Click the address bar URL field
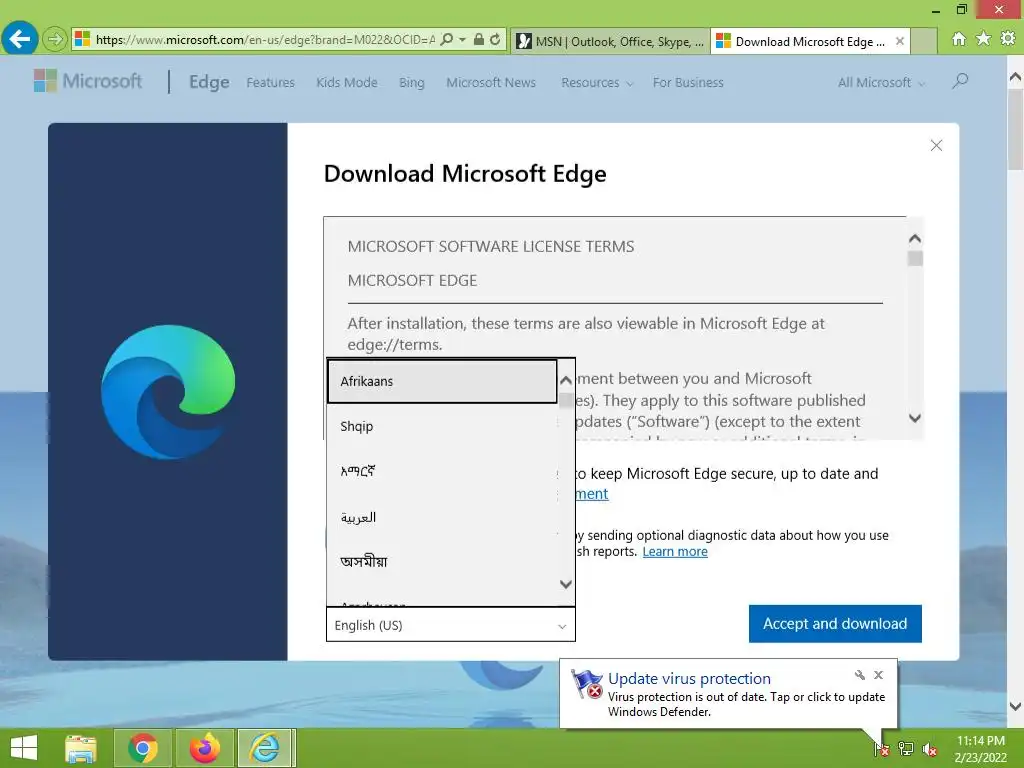 click(264, 39)
